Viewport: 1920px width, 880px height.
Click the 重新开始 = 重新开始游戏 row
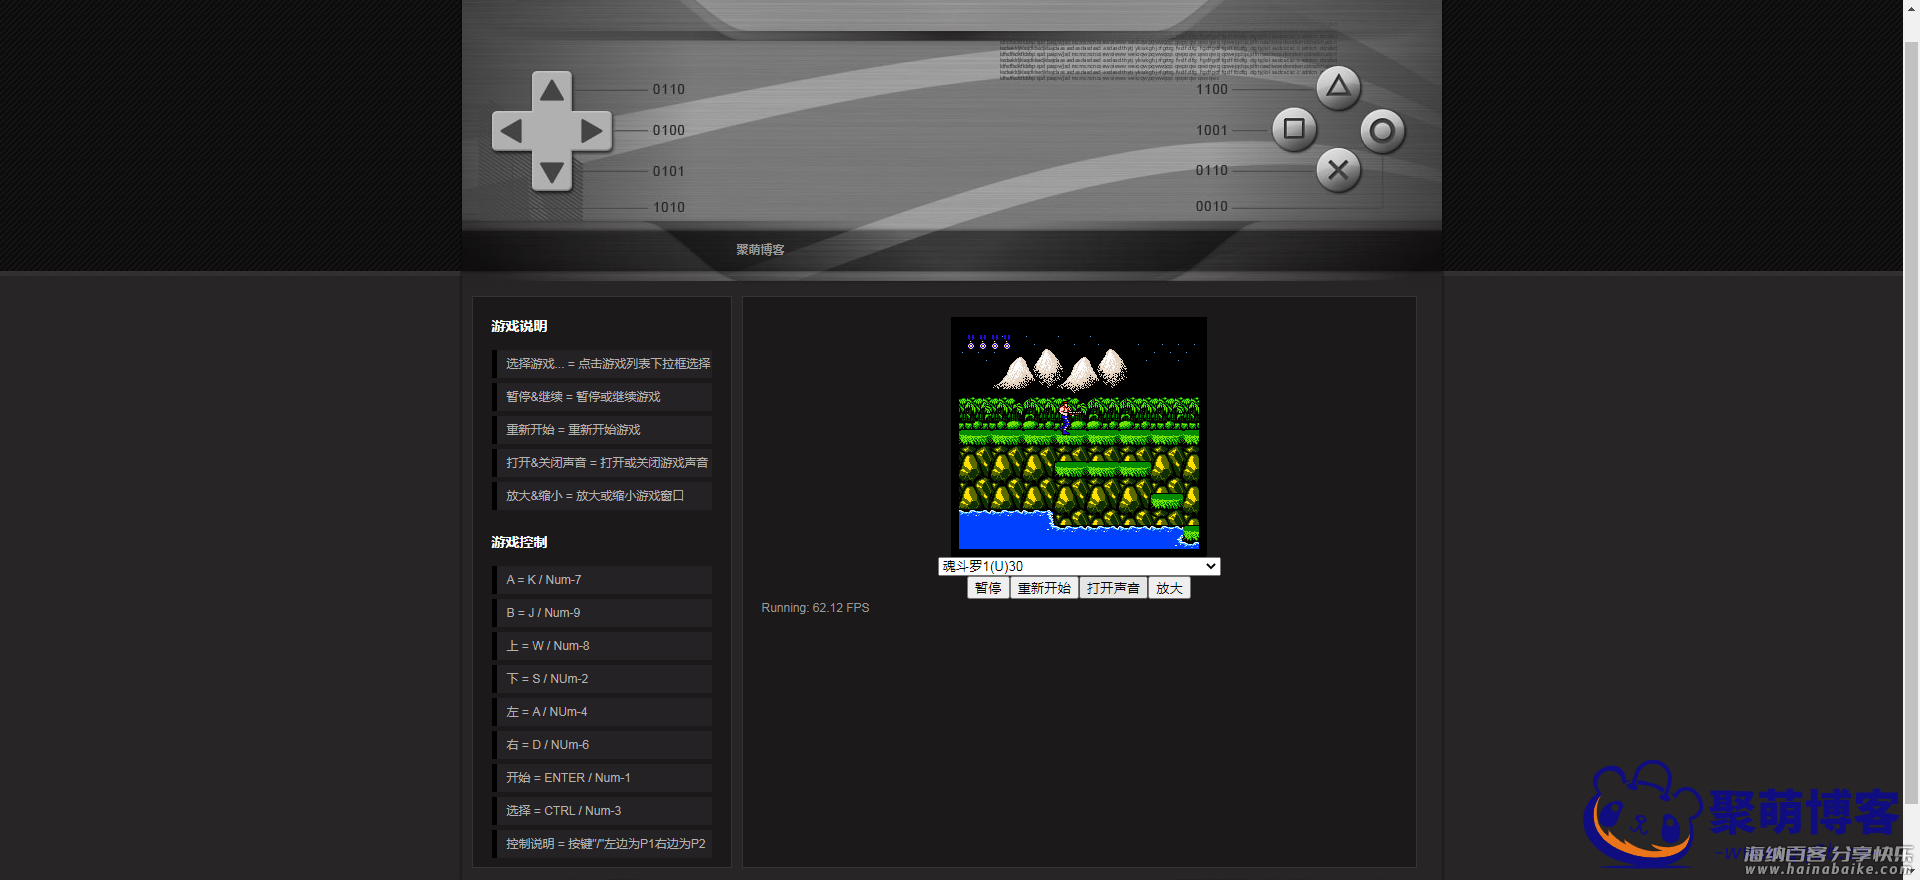[x=602, y=430]
